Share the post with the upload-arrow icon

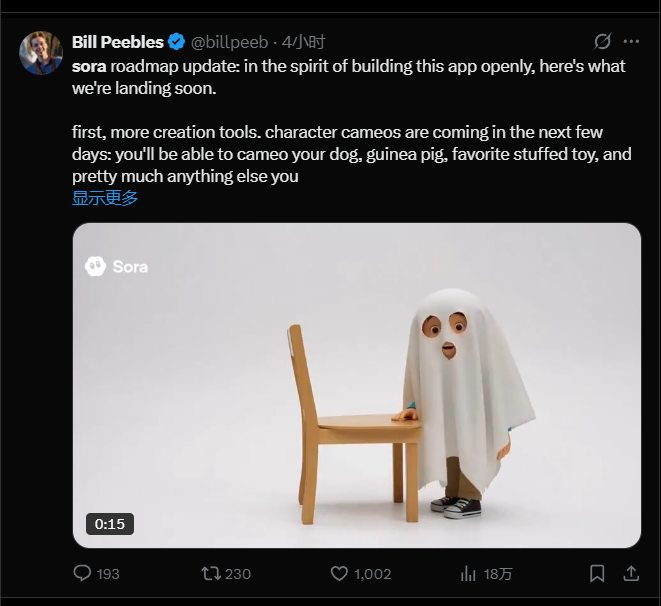point(631,574)
